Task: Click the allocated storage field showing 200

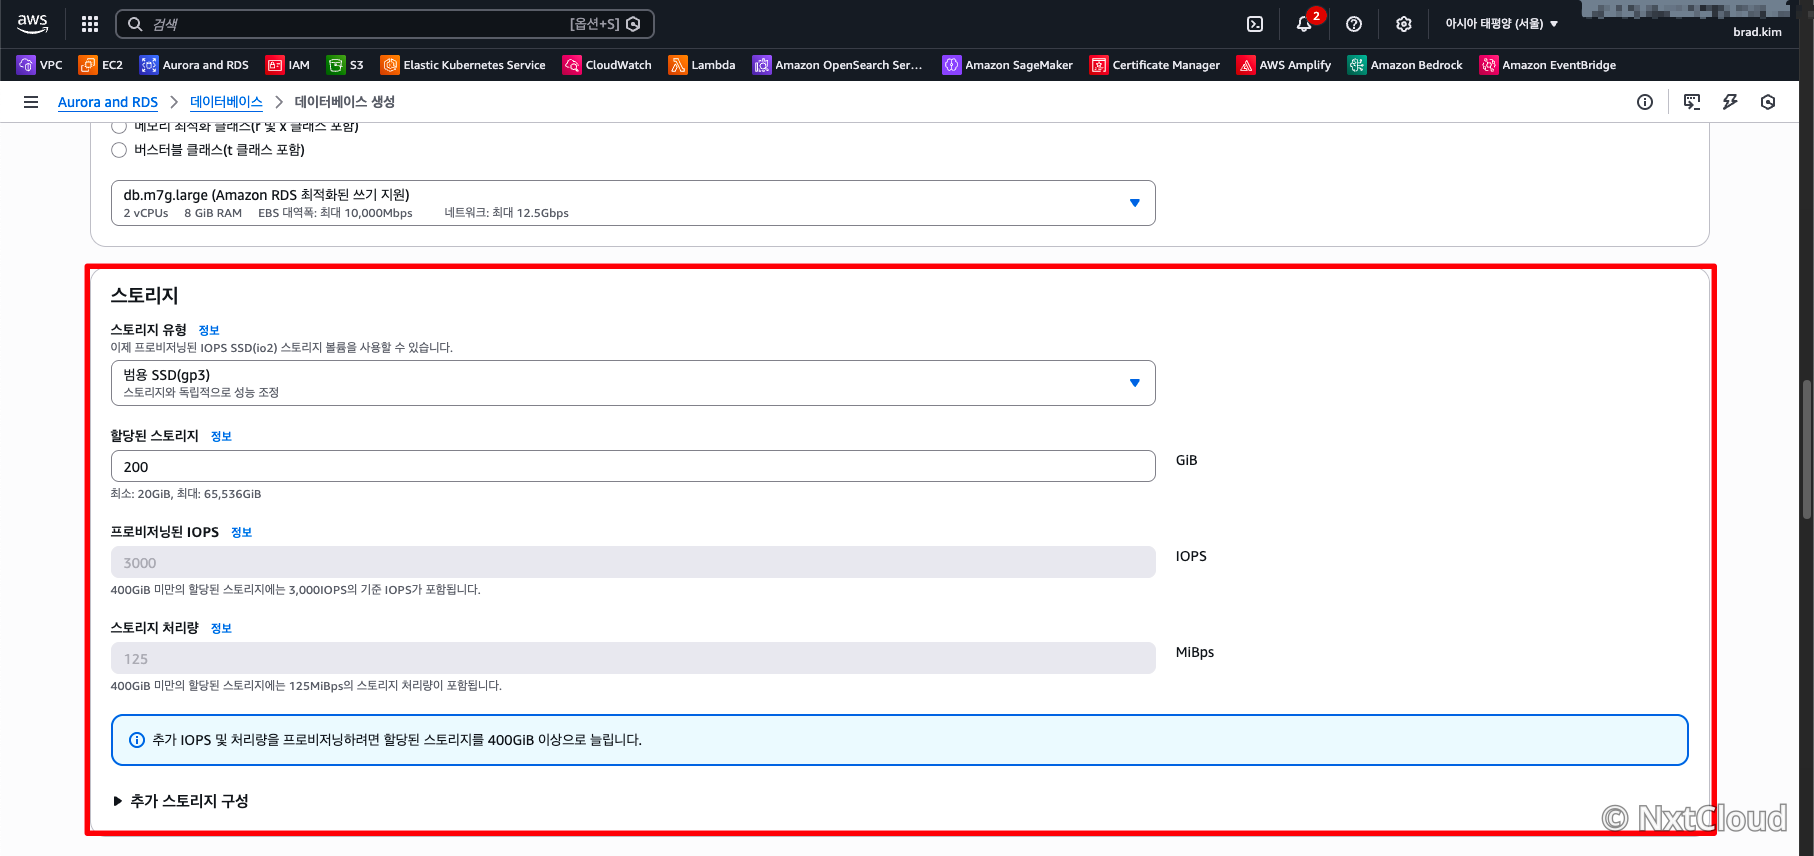Action: [633, 466]
